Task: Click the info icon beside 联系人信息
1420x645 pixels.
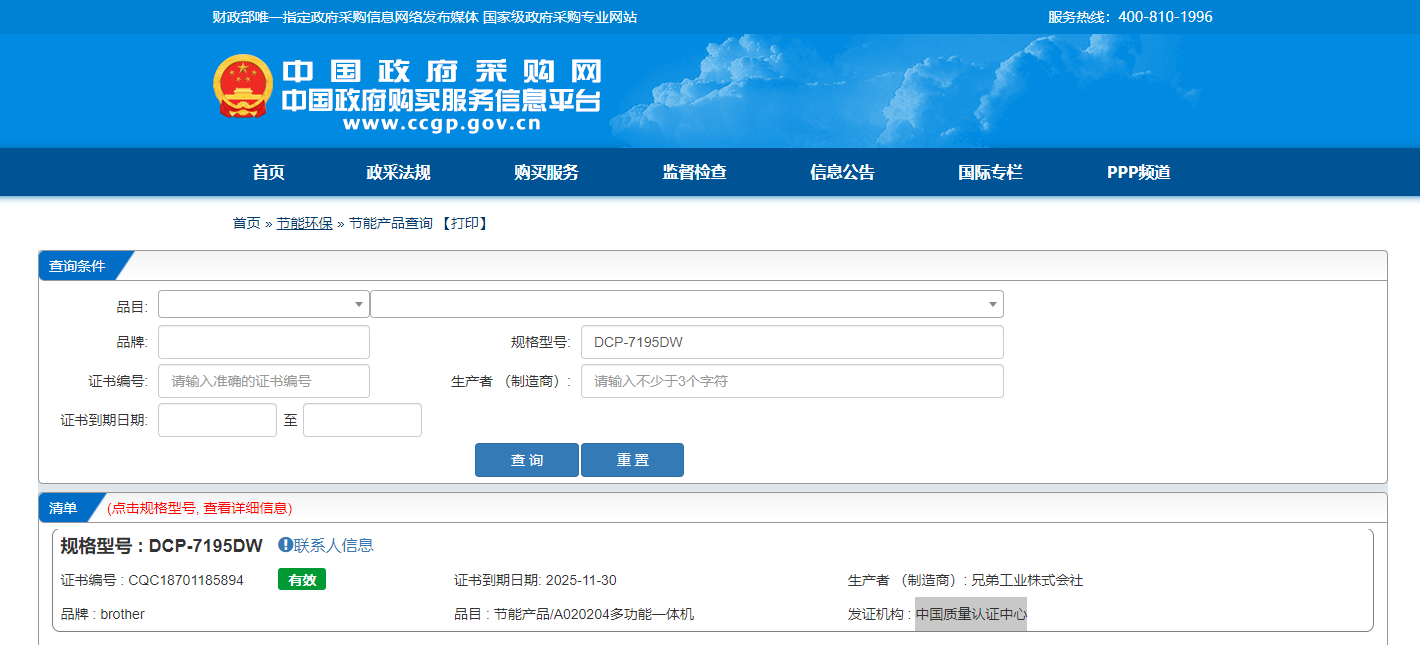Action: click(x=285, y=545)
